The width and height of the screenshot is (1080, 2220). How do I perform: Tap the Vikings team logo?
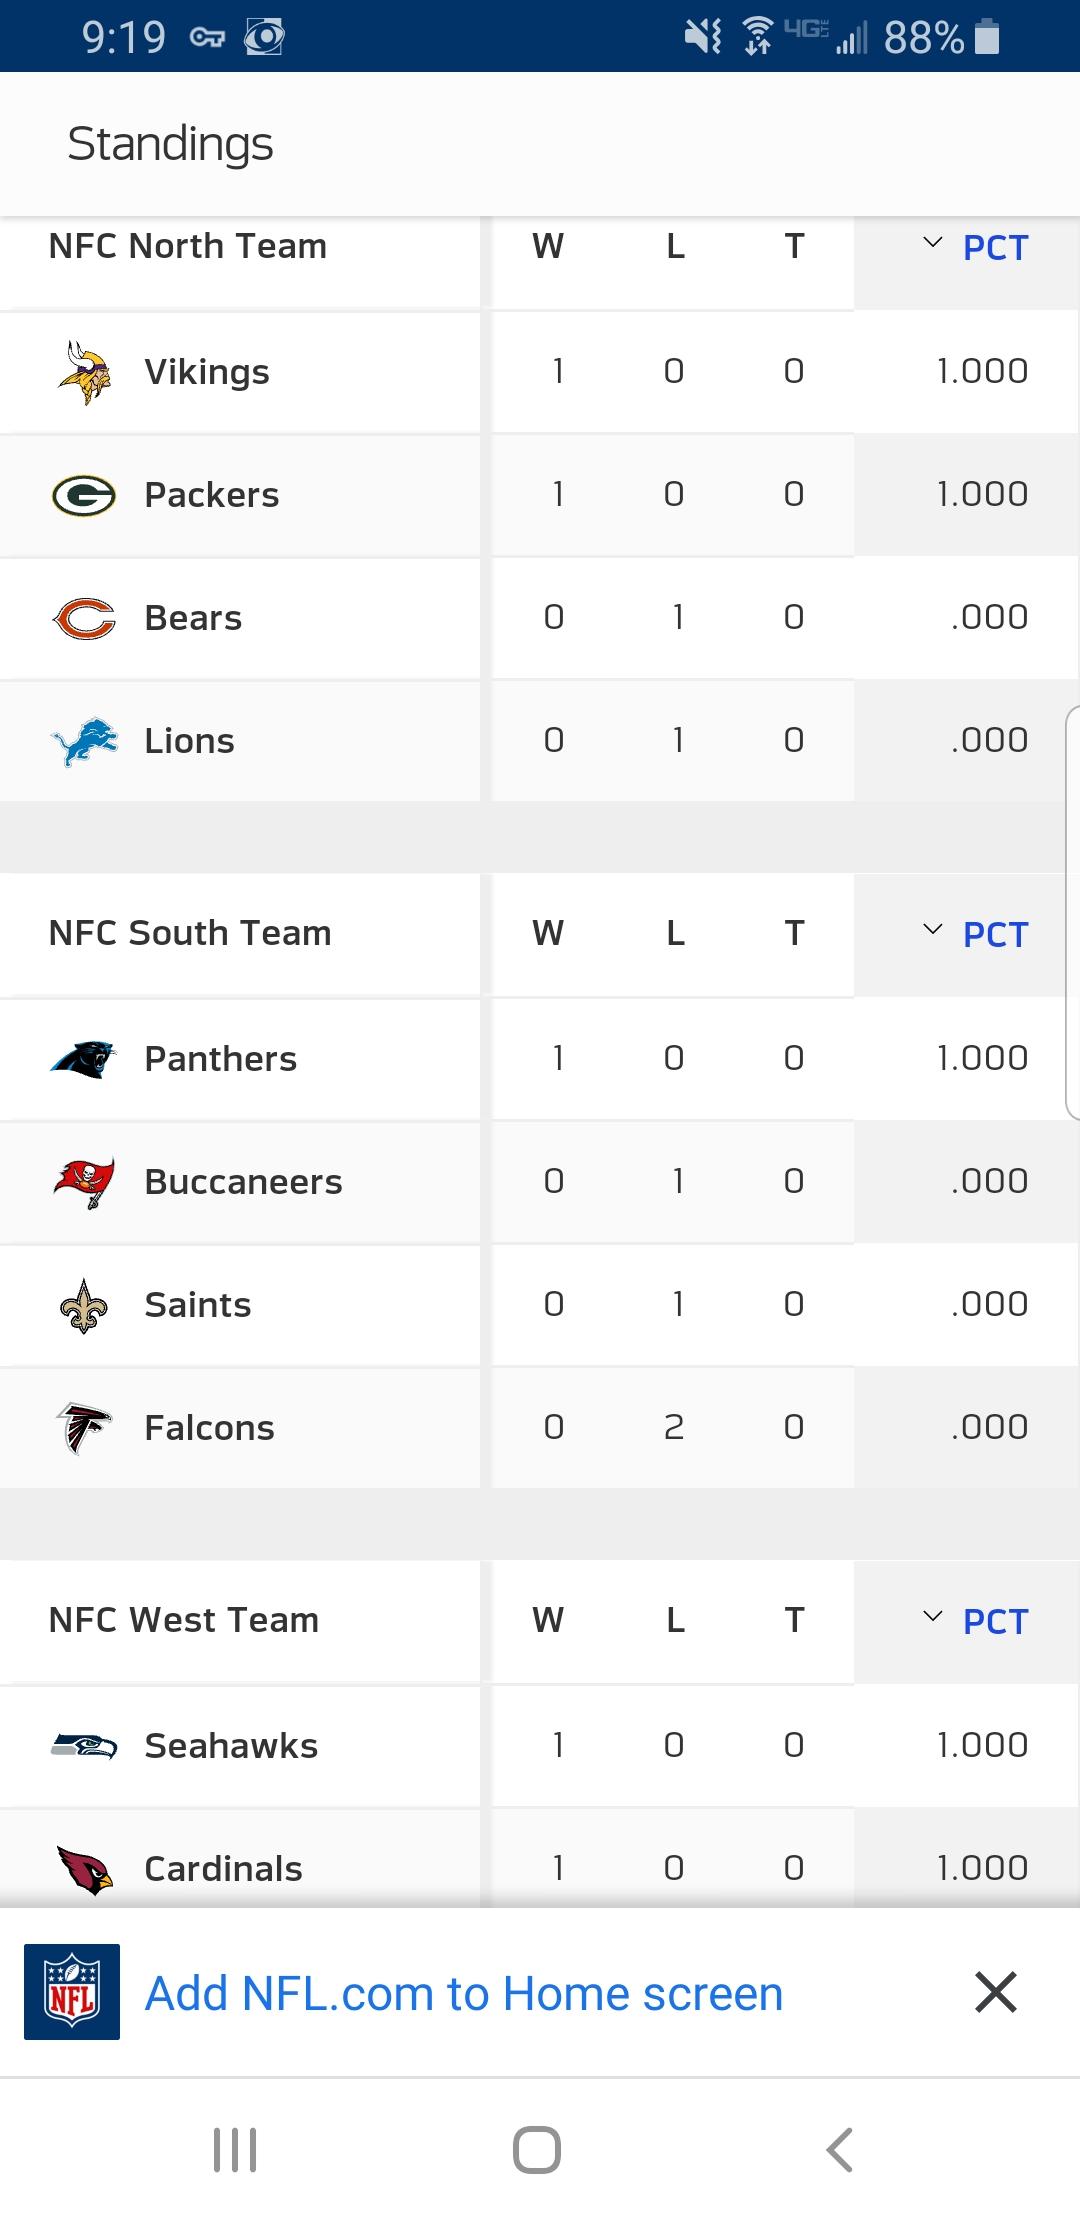tap(84, 372)
